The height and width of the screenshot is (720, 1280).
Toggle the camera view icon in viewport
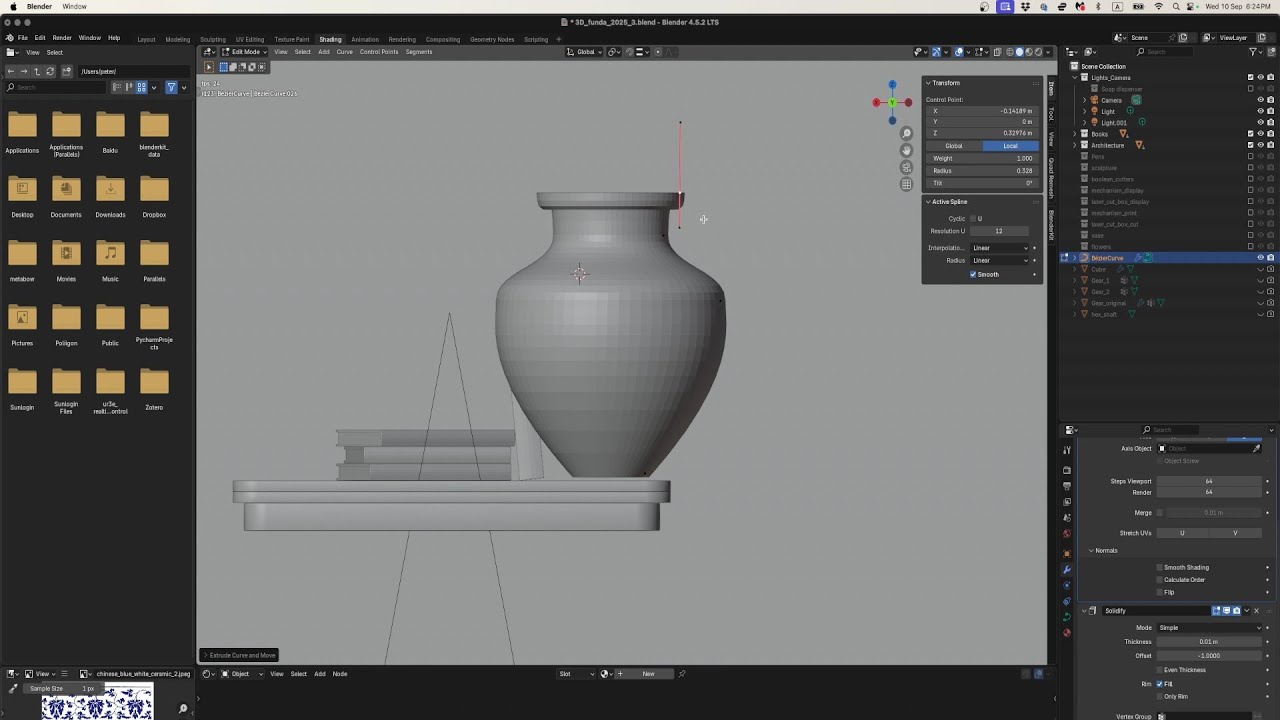(906, 167)
